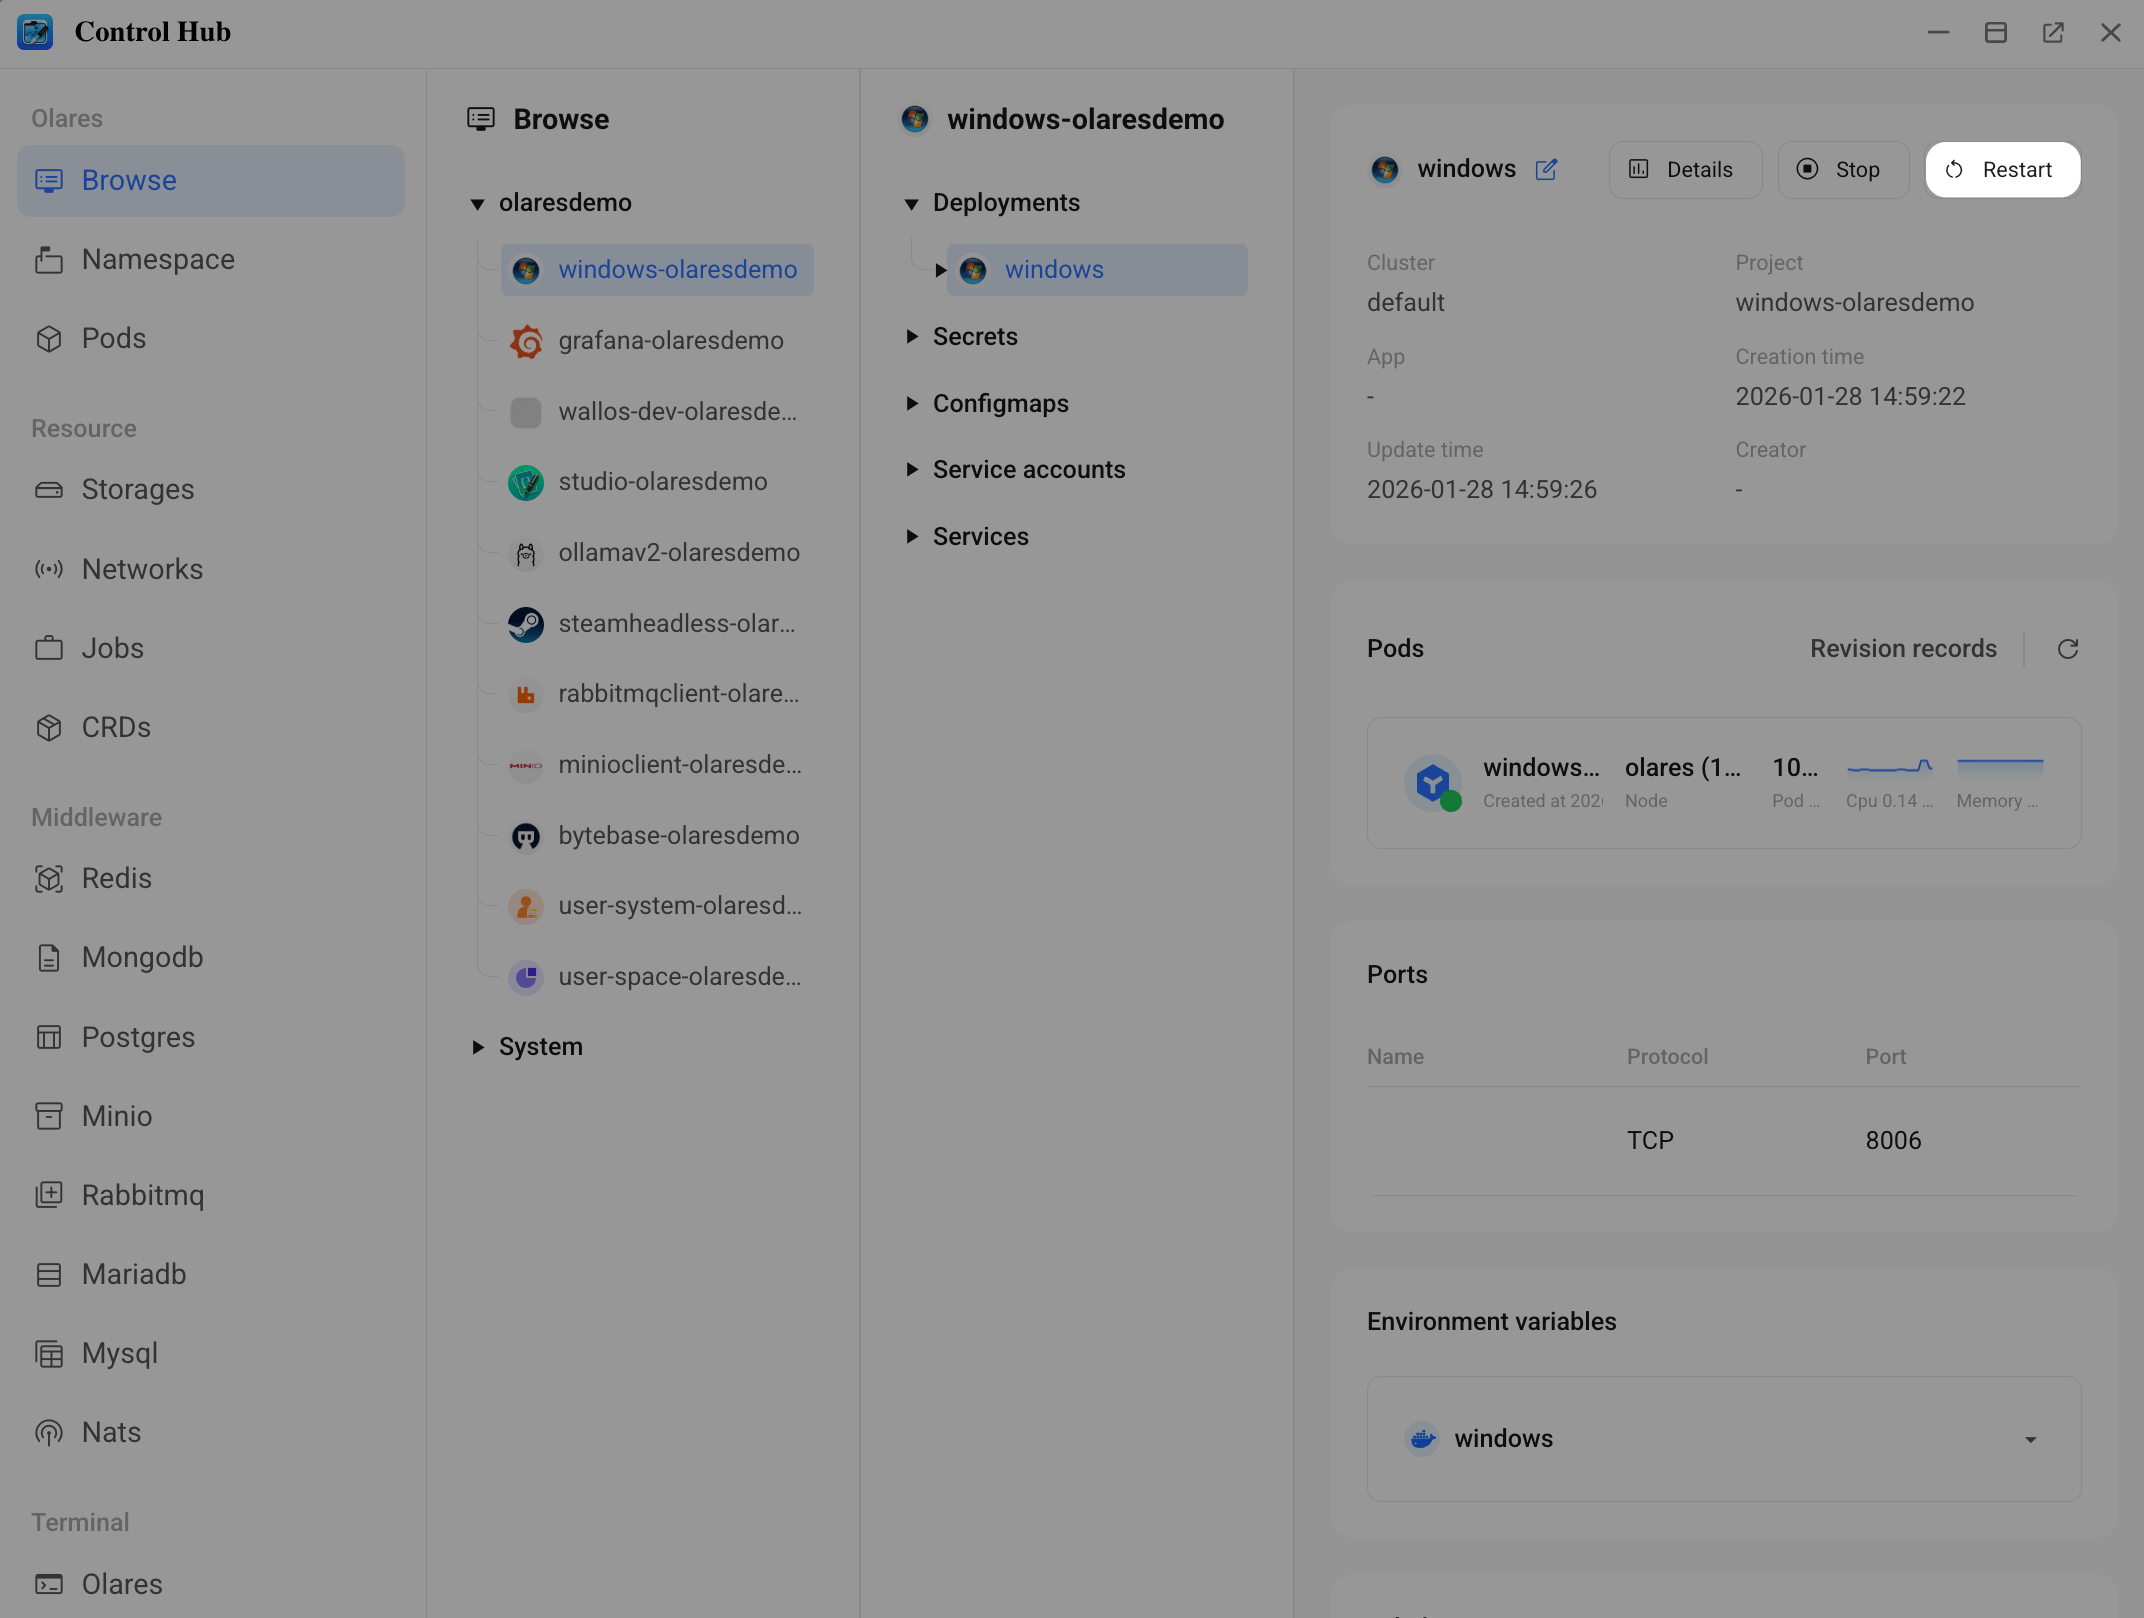
Task: Select ollamav2-olaresdemo in the tree
Action: [678, 553]
